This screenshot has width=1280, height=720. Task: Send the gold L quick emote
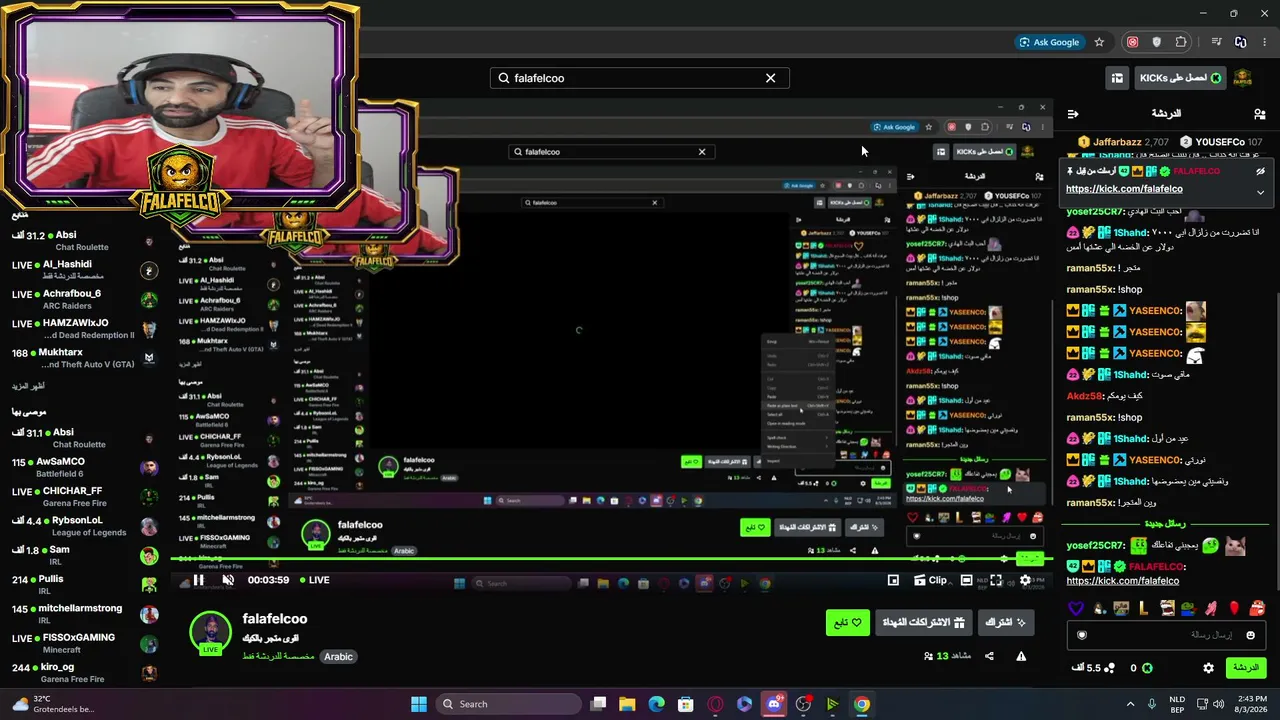click(1144, 608)
